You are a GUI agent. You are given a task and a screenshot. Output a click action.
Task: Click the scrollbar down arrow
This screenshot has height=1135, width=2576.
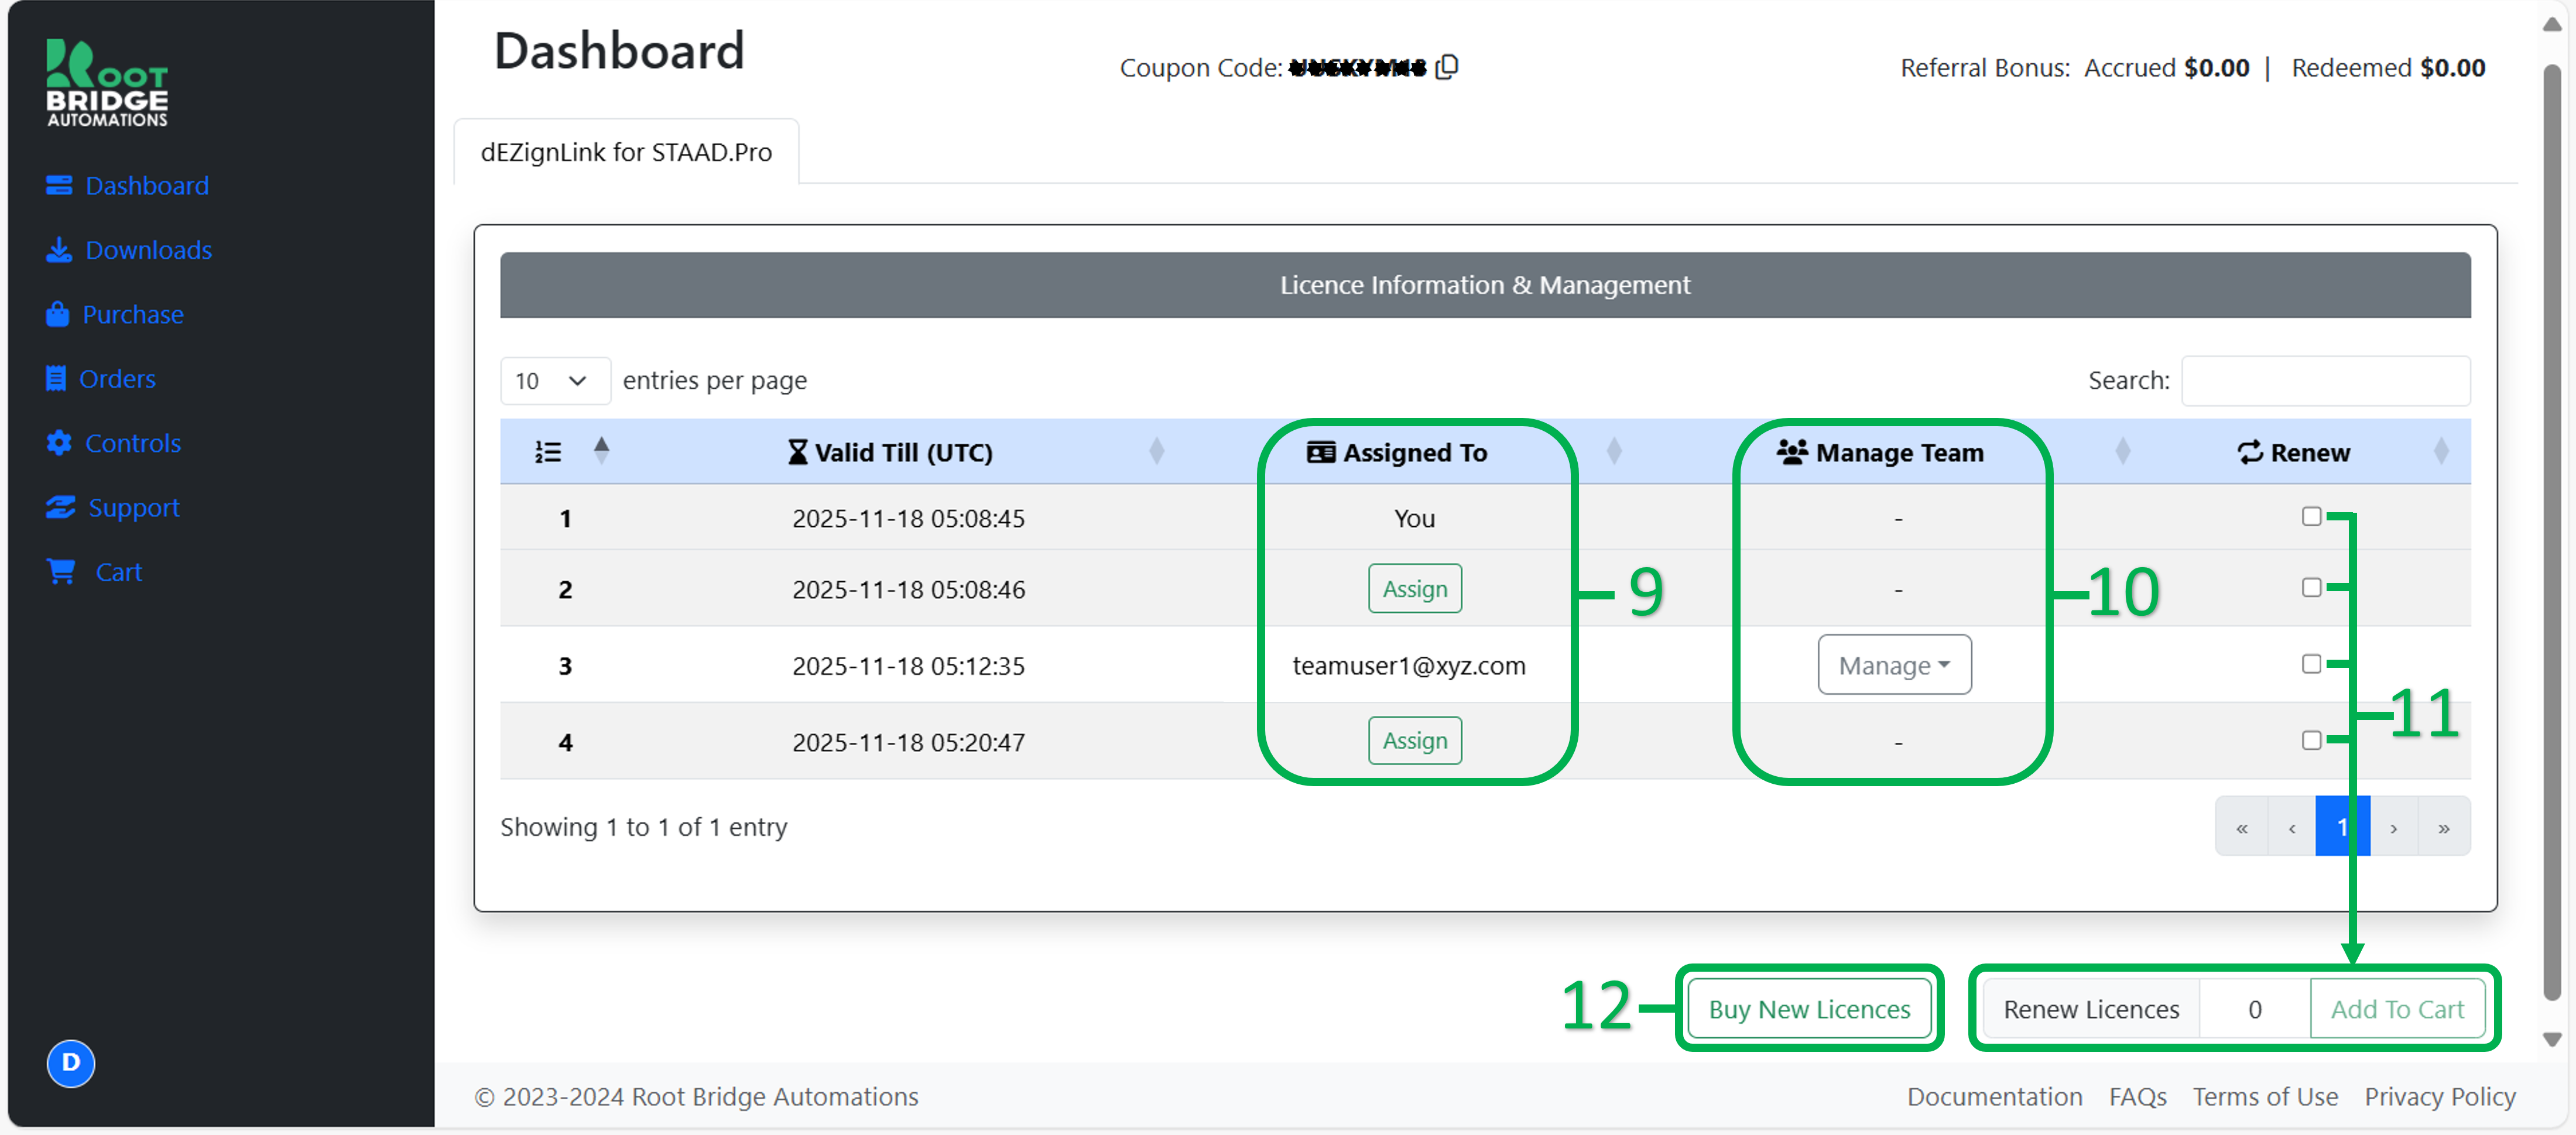pos(2552,1040)
